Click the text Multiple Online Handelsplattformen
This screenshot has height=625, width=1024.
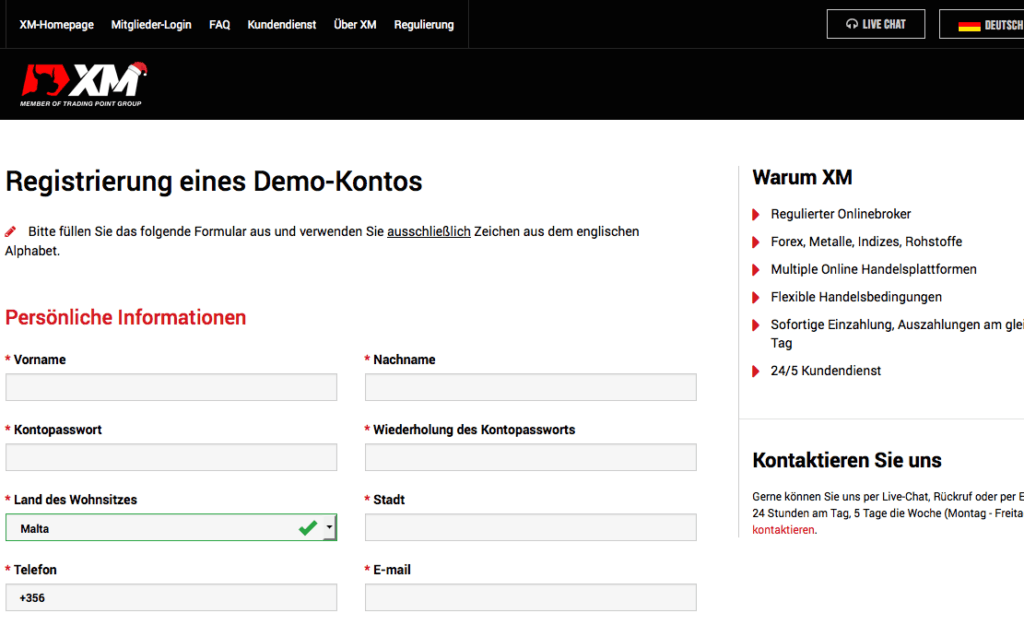pos(873,270)
